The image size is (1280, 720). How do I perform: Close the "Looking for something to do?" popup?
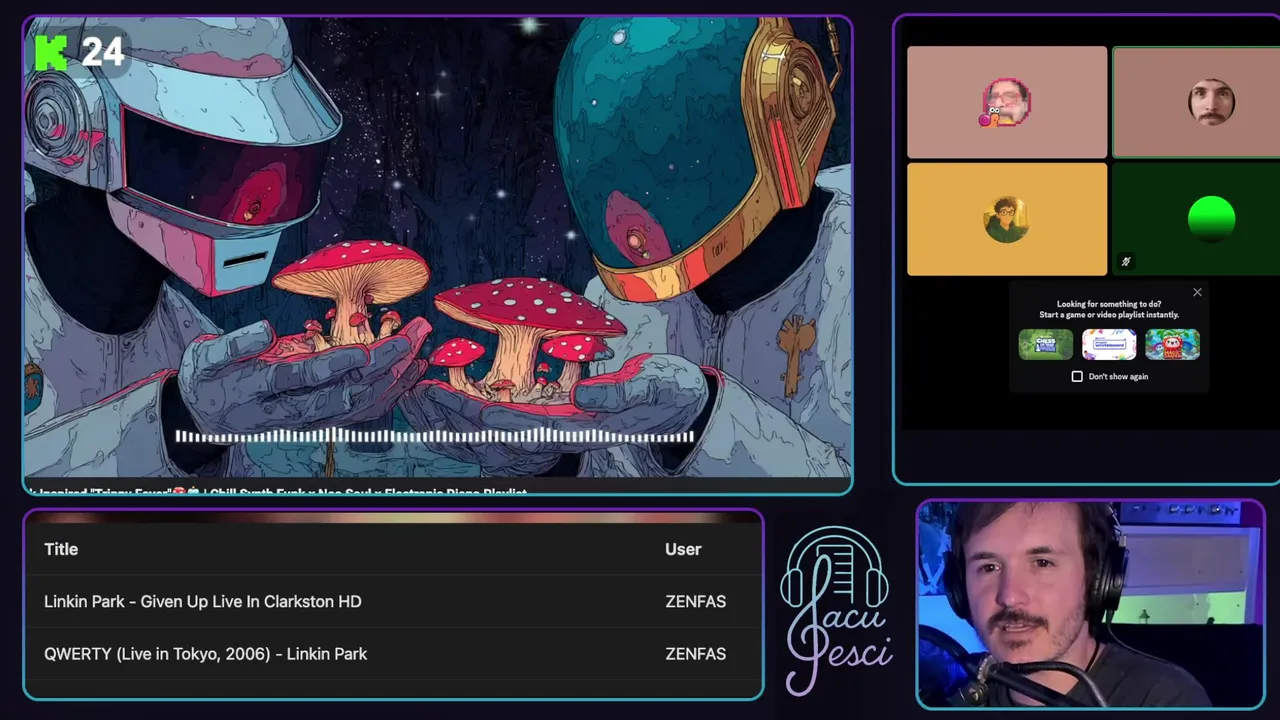[1197, 292]
